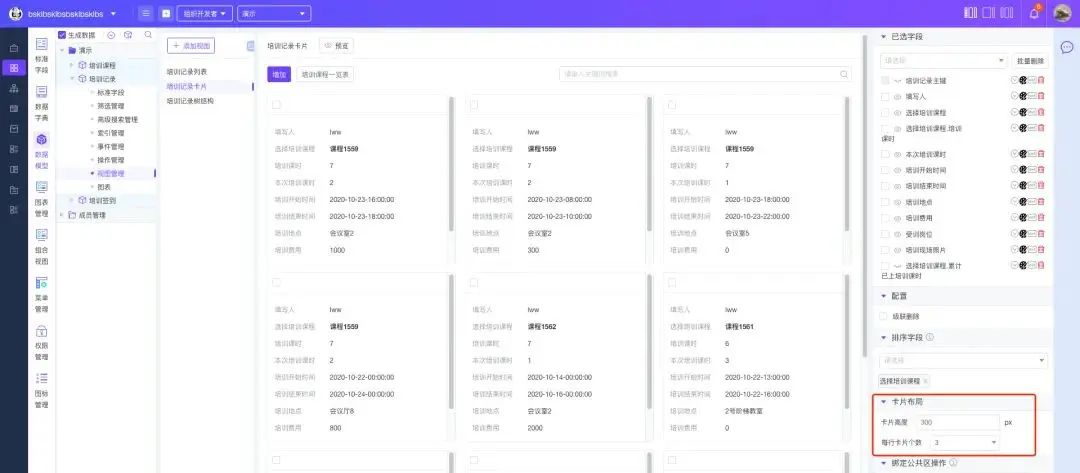Open 图表管理 in the secondary sidebar
Image resolution: width=1080 pixels, height=473 pixels.
[41, 199]
